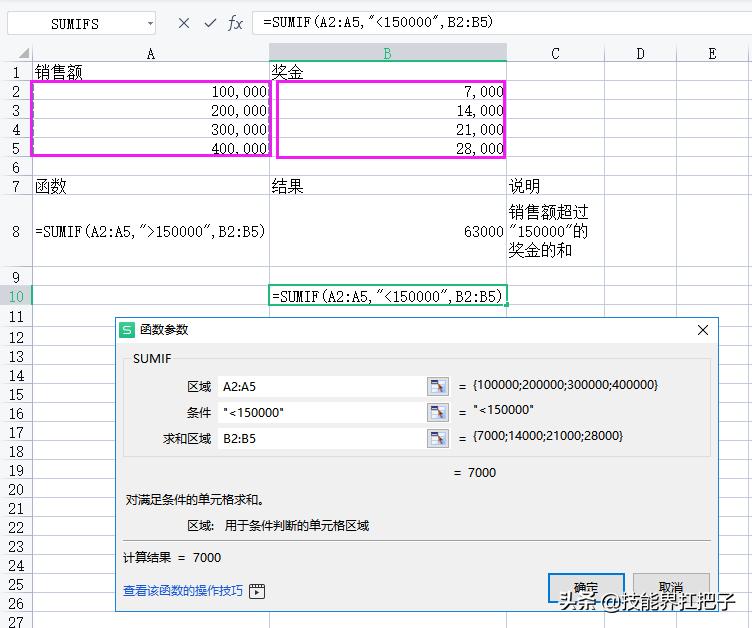
Task: Click the WPS S logo in dialog title
Action: coord(127,330)
